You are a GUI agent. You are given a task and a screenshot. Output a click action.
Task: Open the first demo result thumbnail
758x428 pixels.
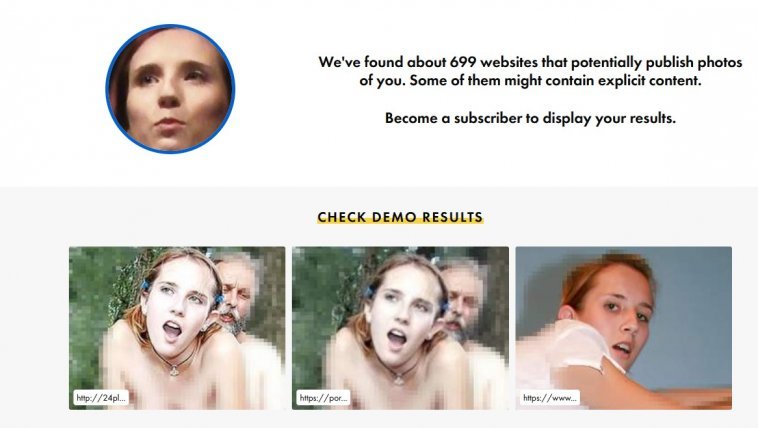coord(177,328)
